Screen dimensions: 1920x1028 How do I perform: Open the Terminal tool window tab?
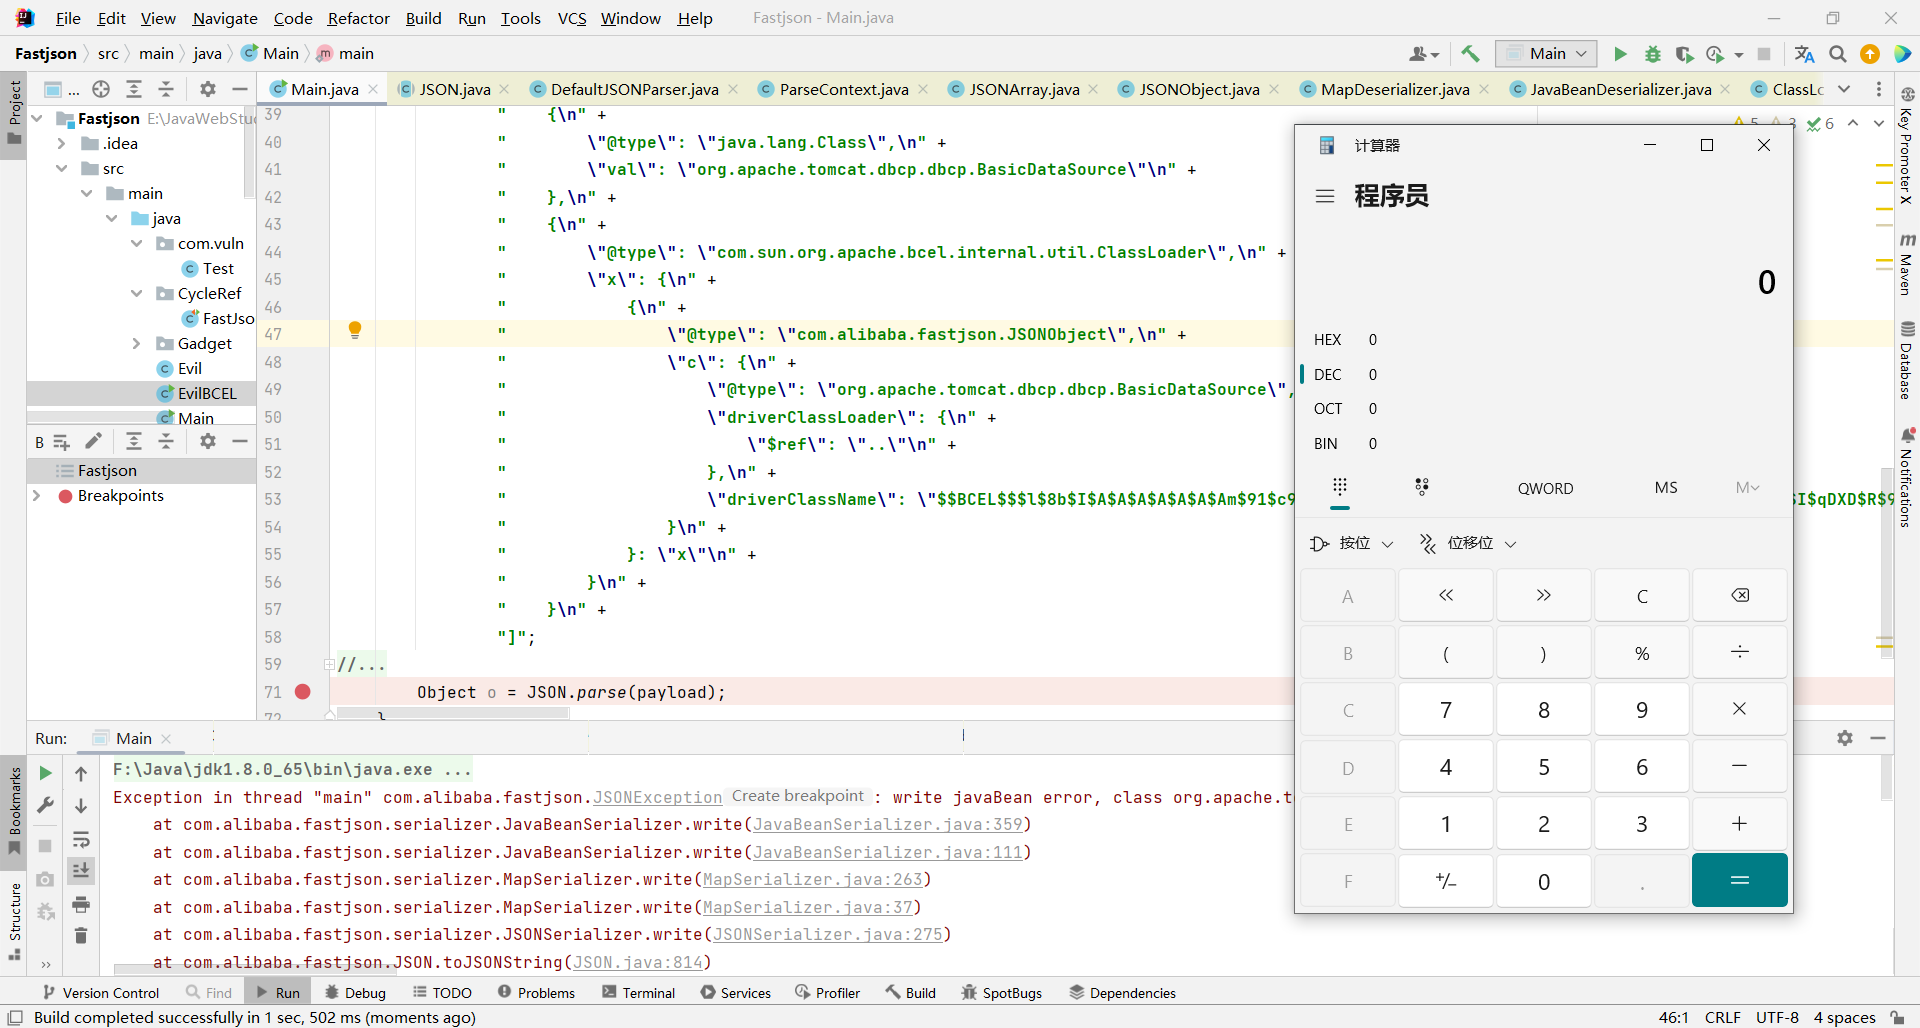pyautogui.click(x=638, y=993)
